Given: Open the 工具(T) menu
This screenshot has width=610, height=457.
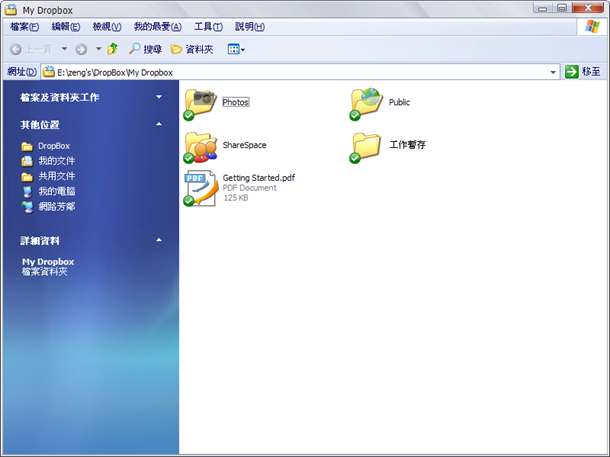Looking at the screenshot, I should pos(208,27).
